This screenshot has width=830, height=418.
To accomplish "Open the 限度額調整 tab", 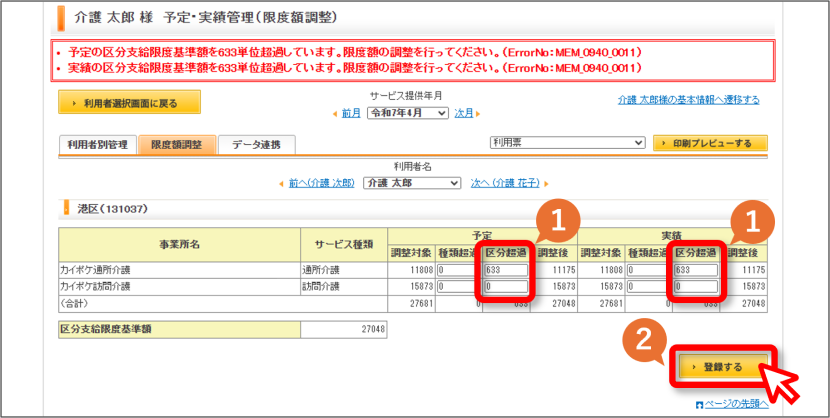I will click(177, 144).
